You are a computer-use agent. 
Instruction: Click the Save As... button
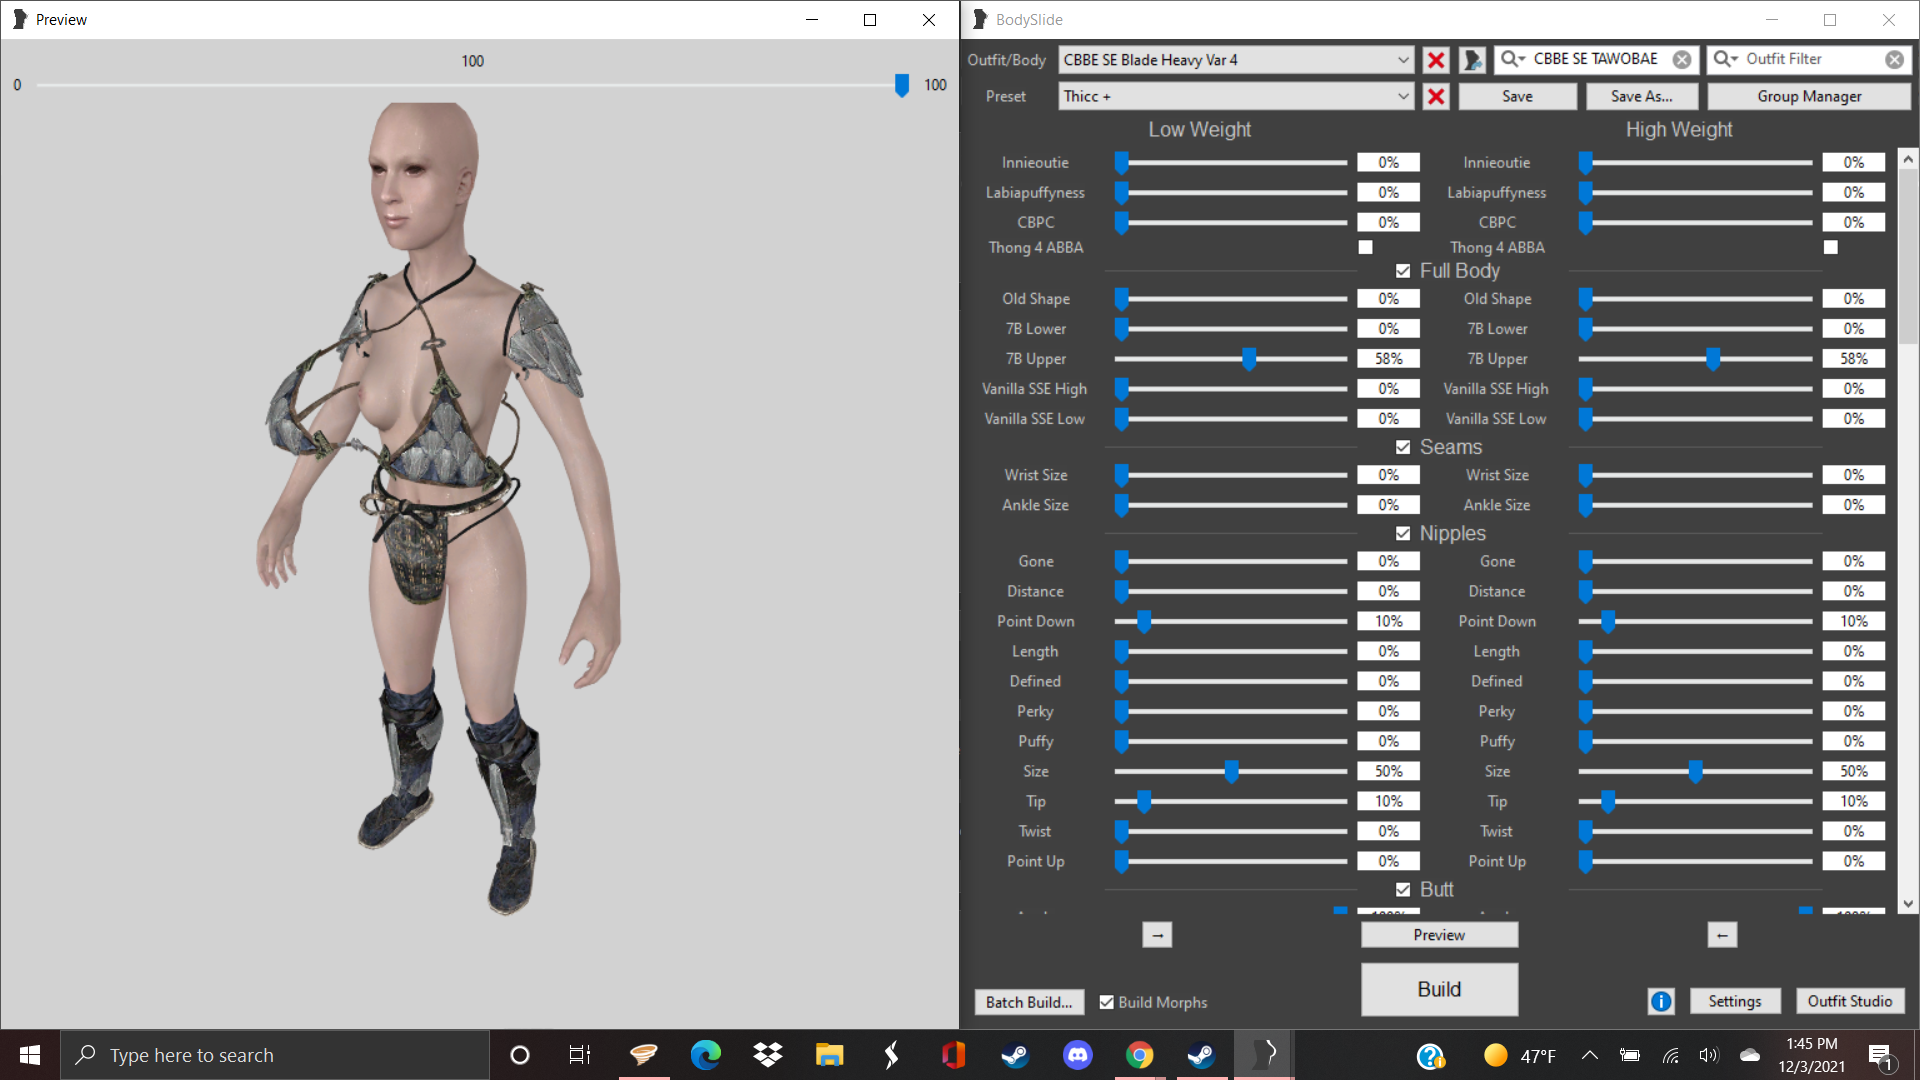pos(1641,96)
